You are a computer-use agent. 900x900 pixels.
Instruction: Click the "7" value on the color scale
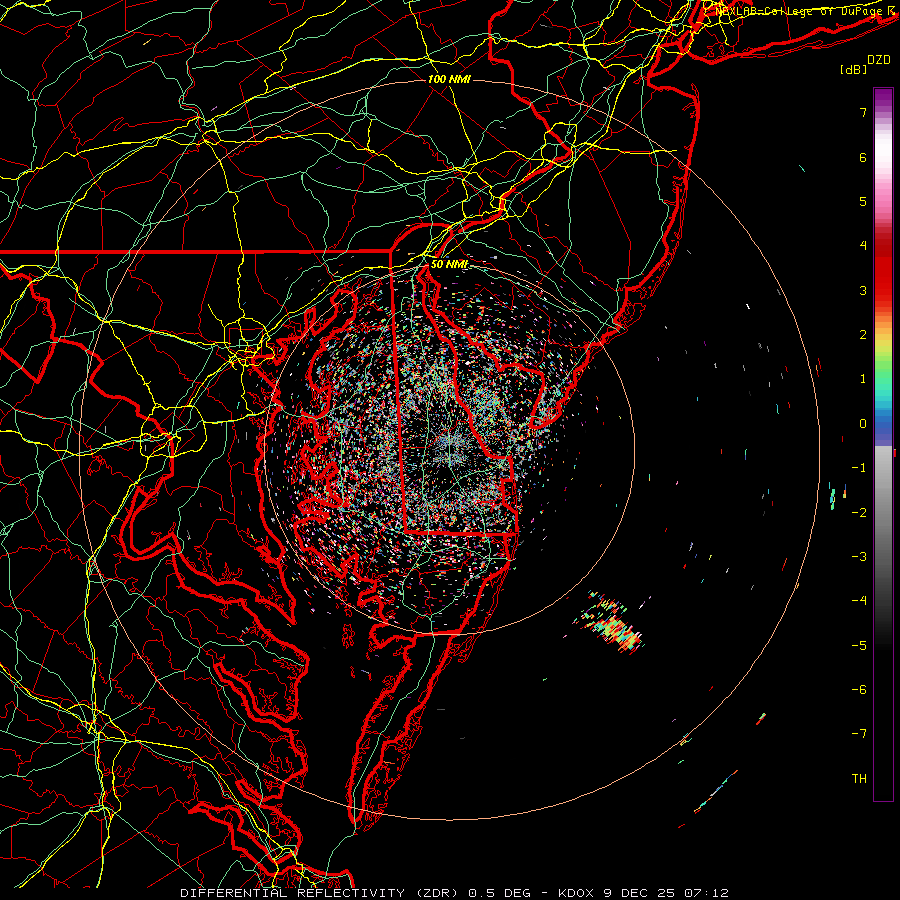click(863, 112)
